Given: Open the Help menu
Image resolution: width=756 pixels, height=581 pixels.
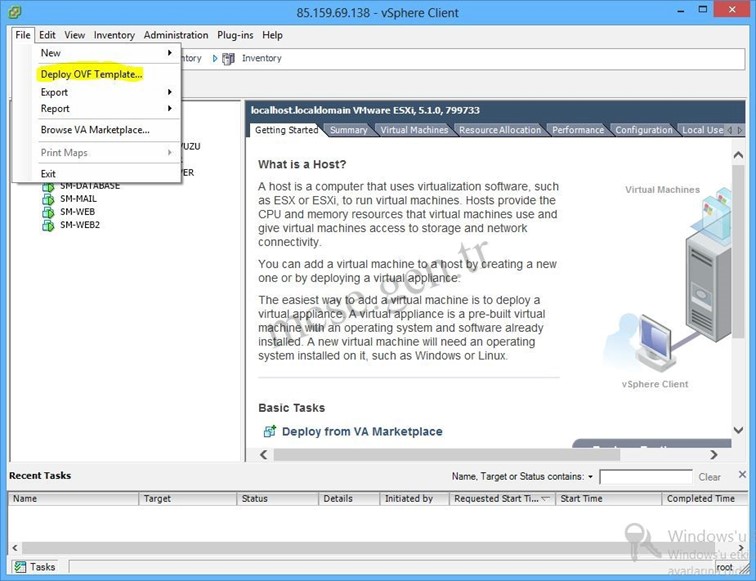Looking at the screenshot, I should (x=272, y=35).
